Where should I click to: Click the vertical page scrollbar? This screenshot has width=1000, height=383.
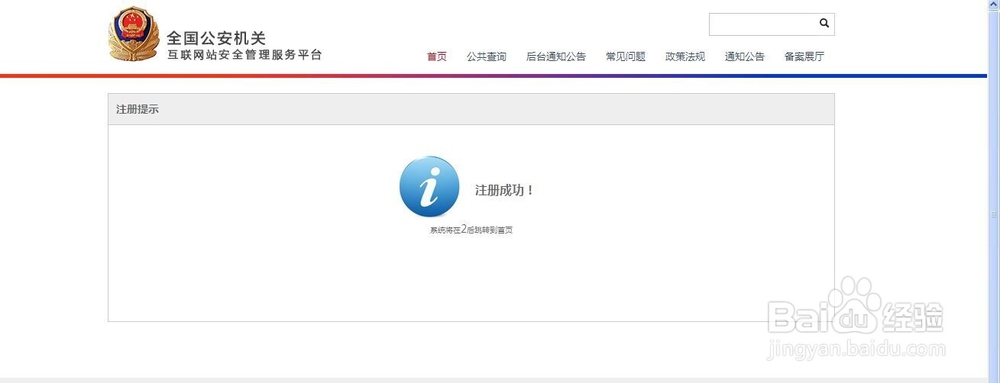[994, 191]
